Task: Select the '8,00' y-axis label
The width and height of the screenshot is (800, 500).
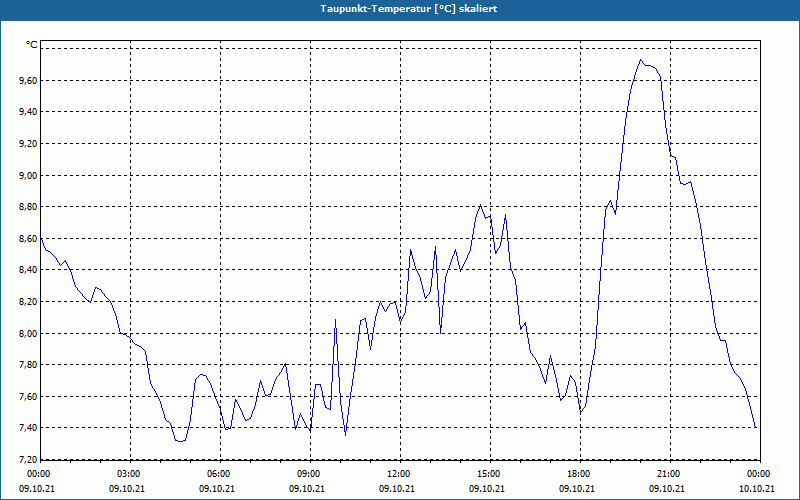Action: (x=28, y=333)
